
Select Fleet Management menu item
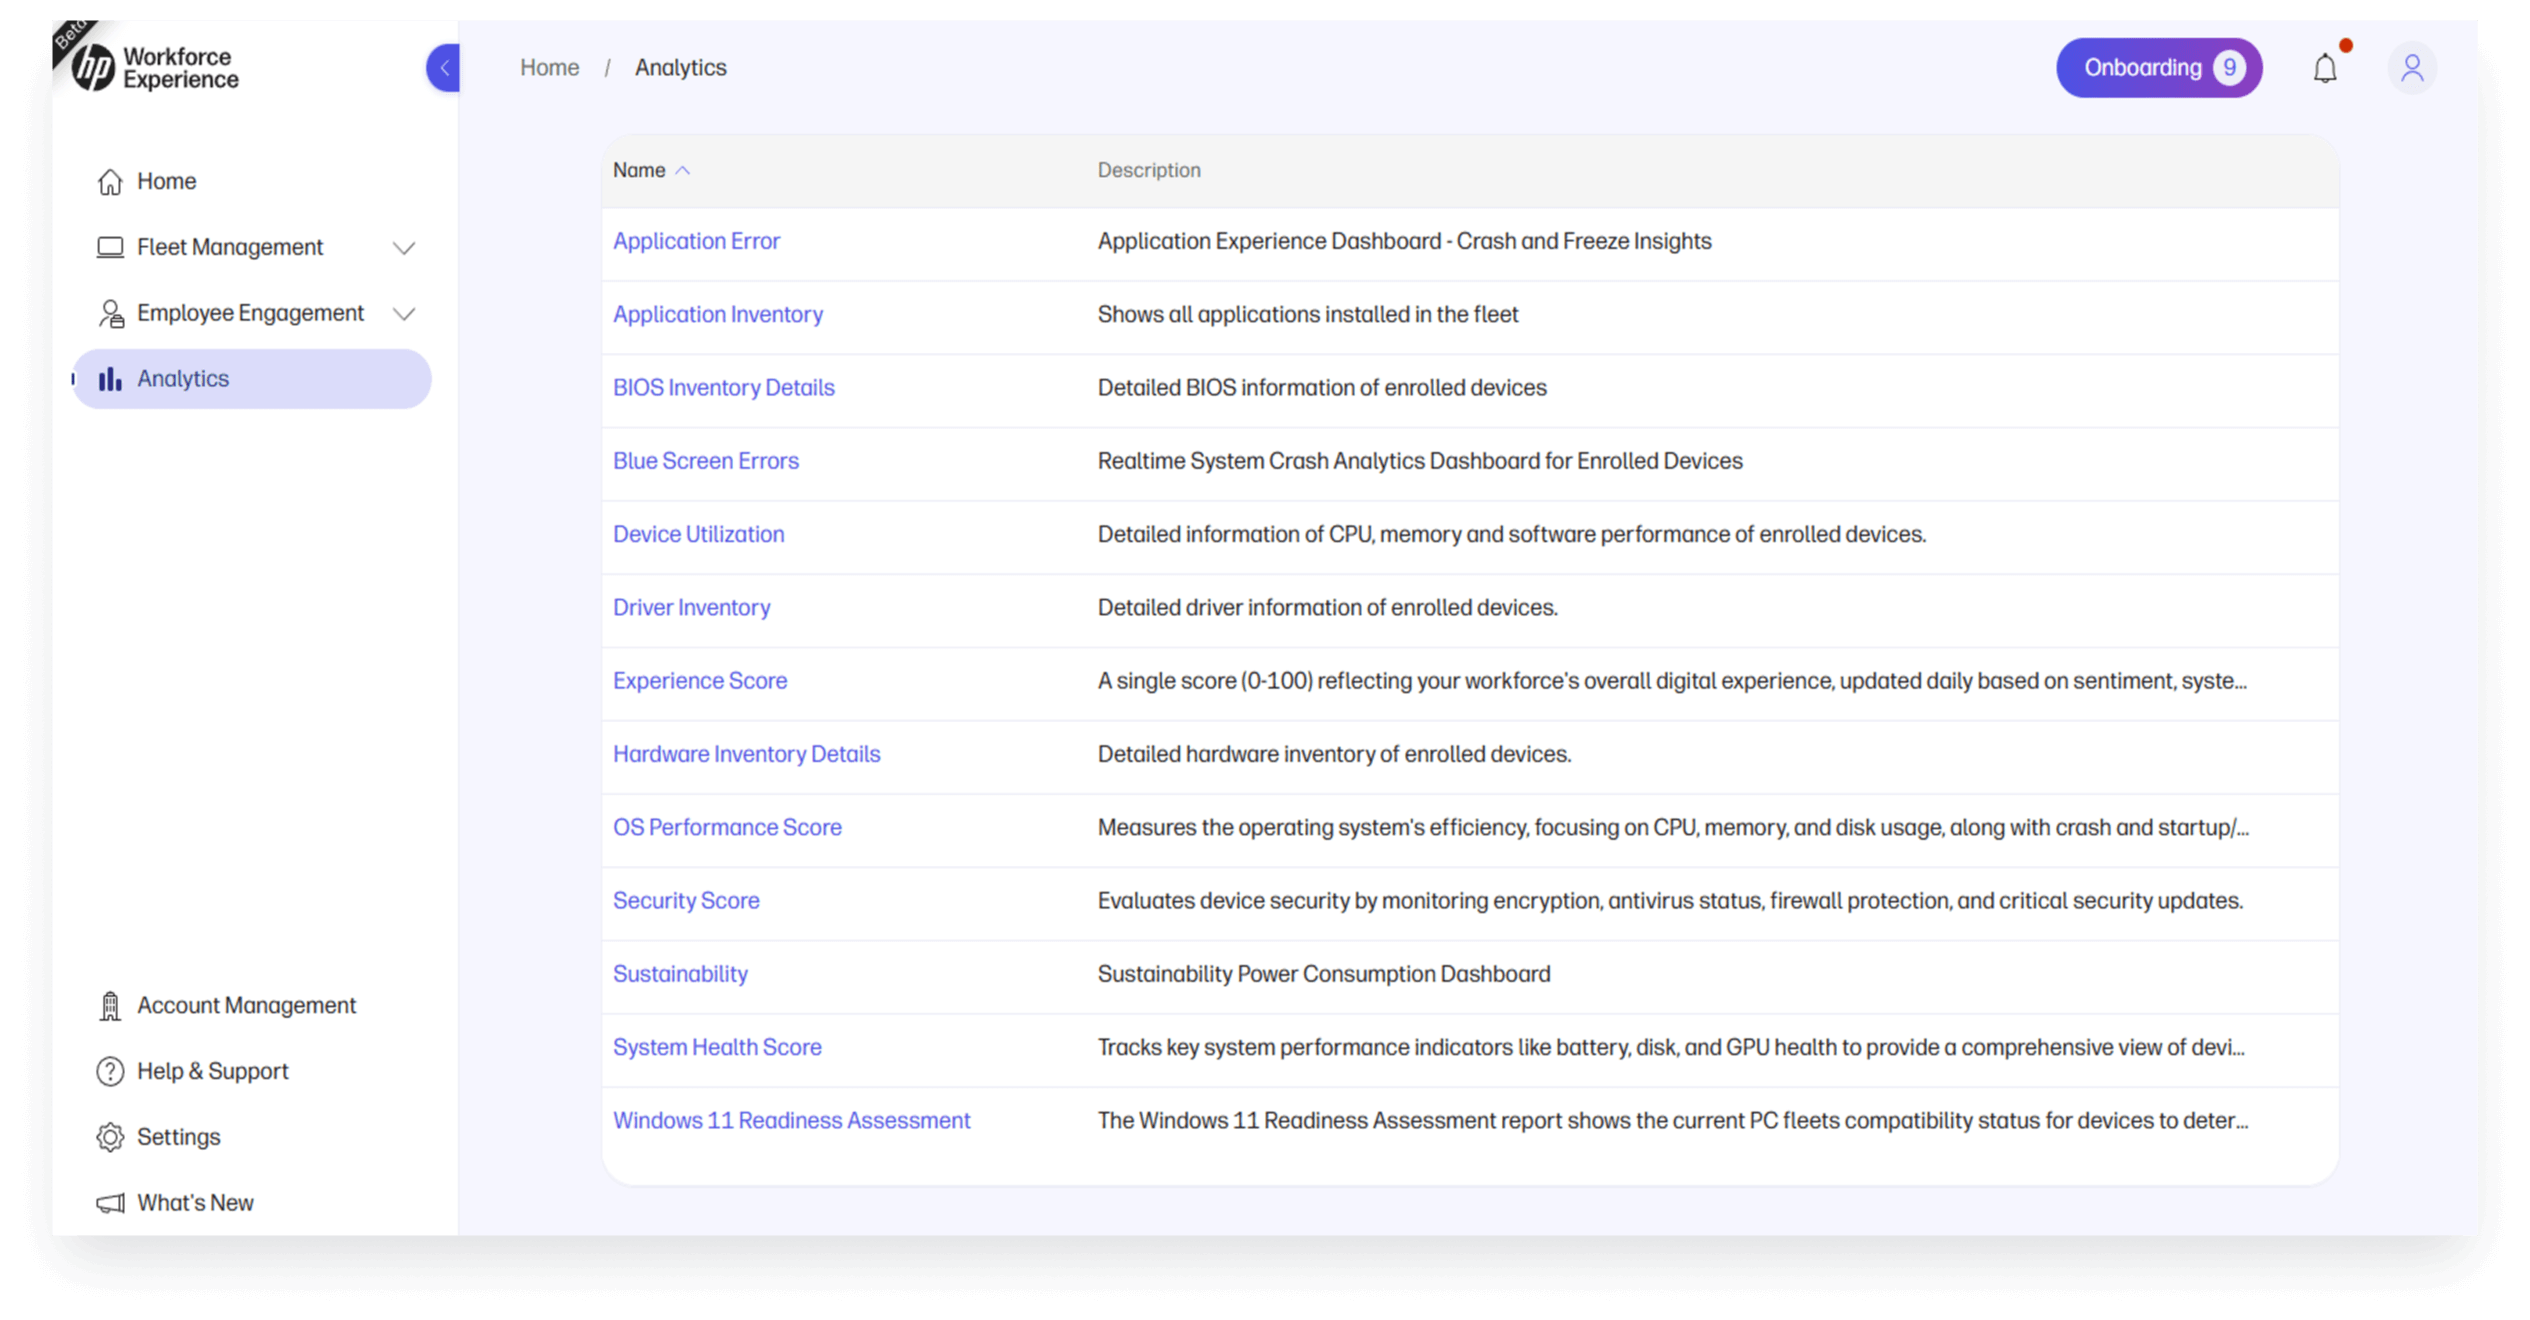click(x=252, y=247)
